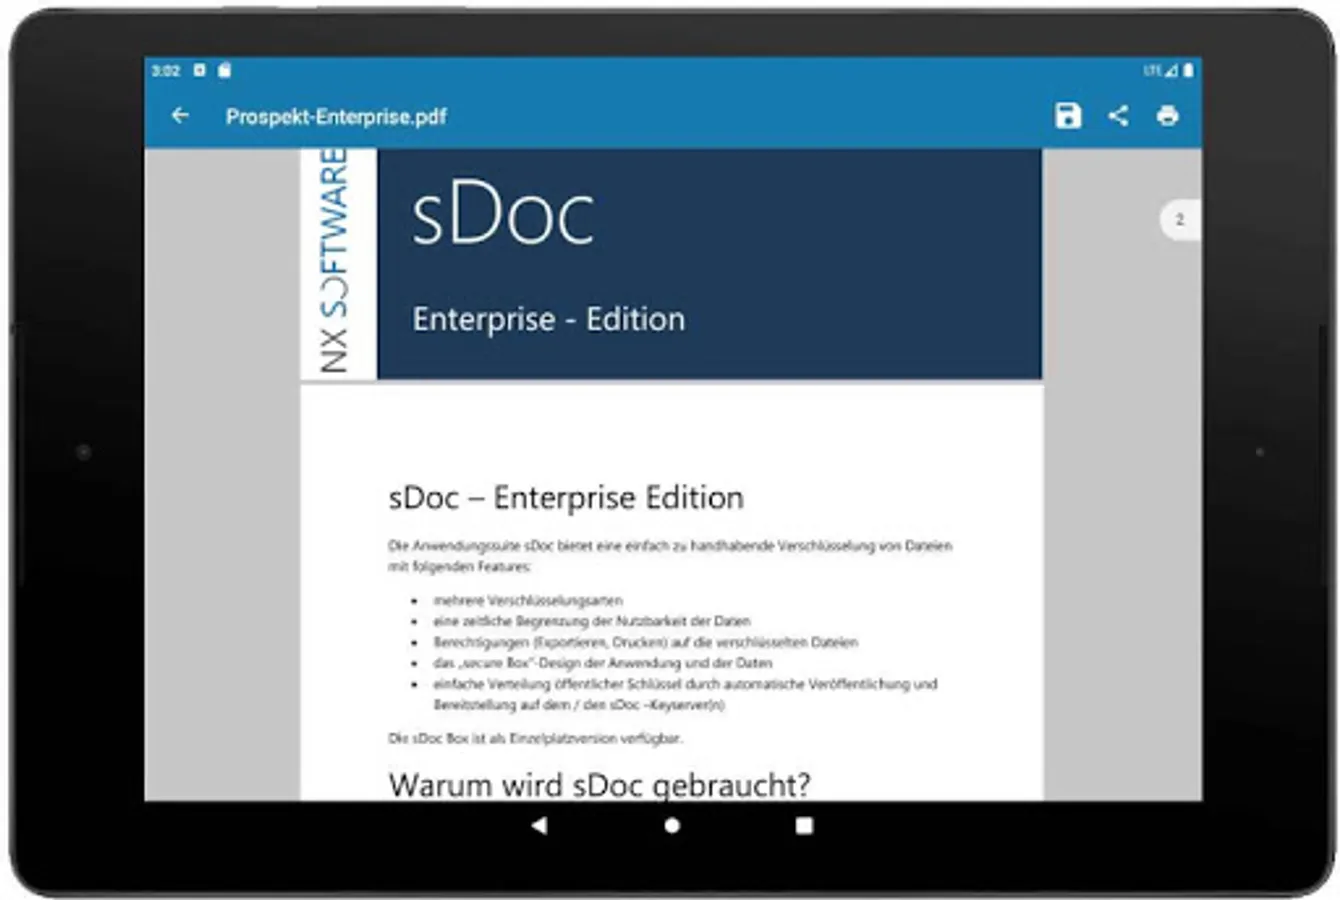Click the Enterprise - Edition subtitle
Screen dimensions: 1340x900
(x=549, y=319)
